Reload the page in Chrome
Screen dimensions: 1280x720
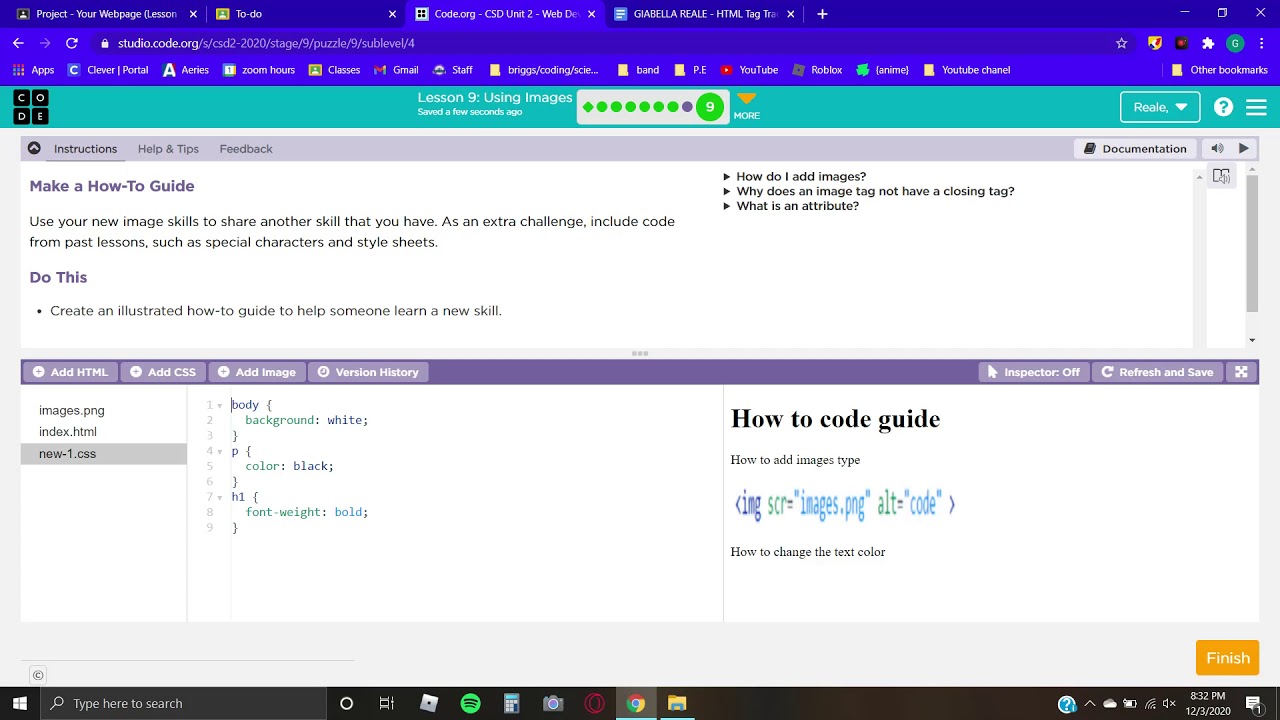(71, 43)
